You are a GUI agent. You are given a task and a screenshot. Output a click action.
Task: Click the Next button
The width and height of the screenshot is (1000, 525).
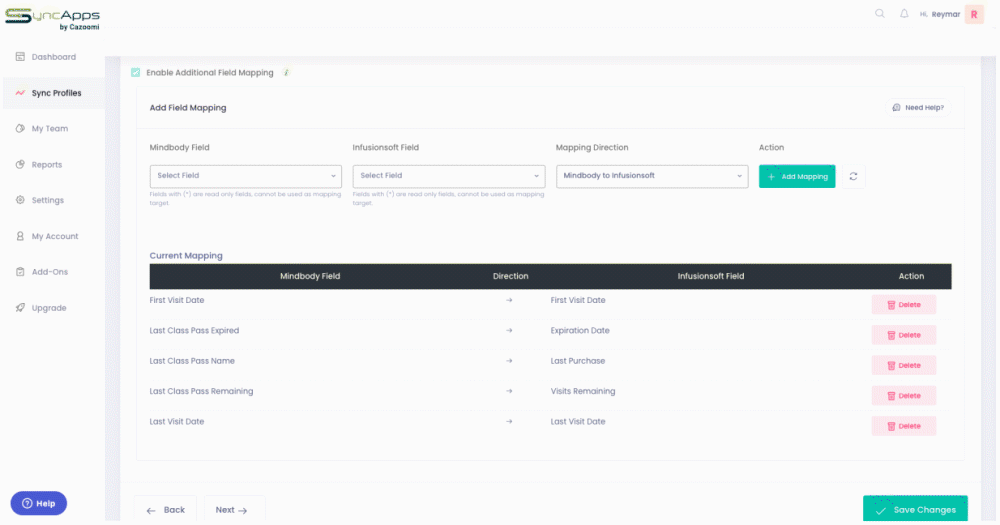pos(234,510)
